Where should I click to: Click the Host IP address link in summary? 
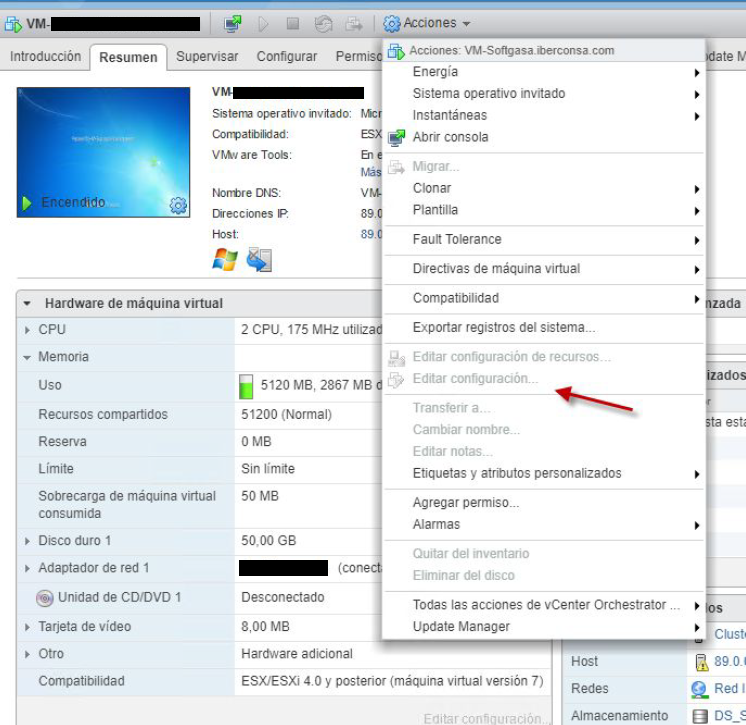point(371,235)
